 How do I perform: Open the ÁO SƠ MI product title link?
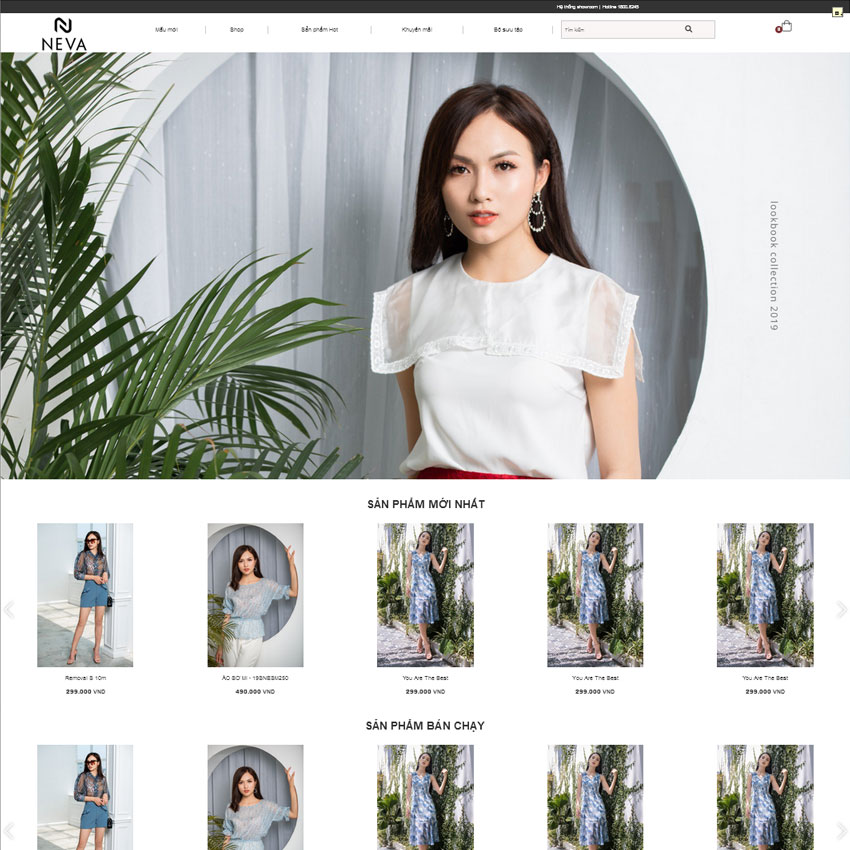click(x=255, y=678)
